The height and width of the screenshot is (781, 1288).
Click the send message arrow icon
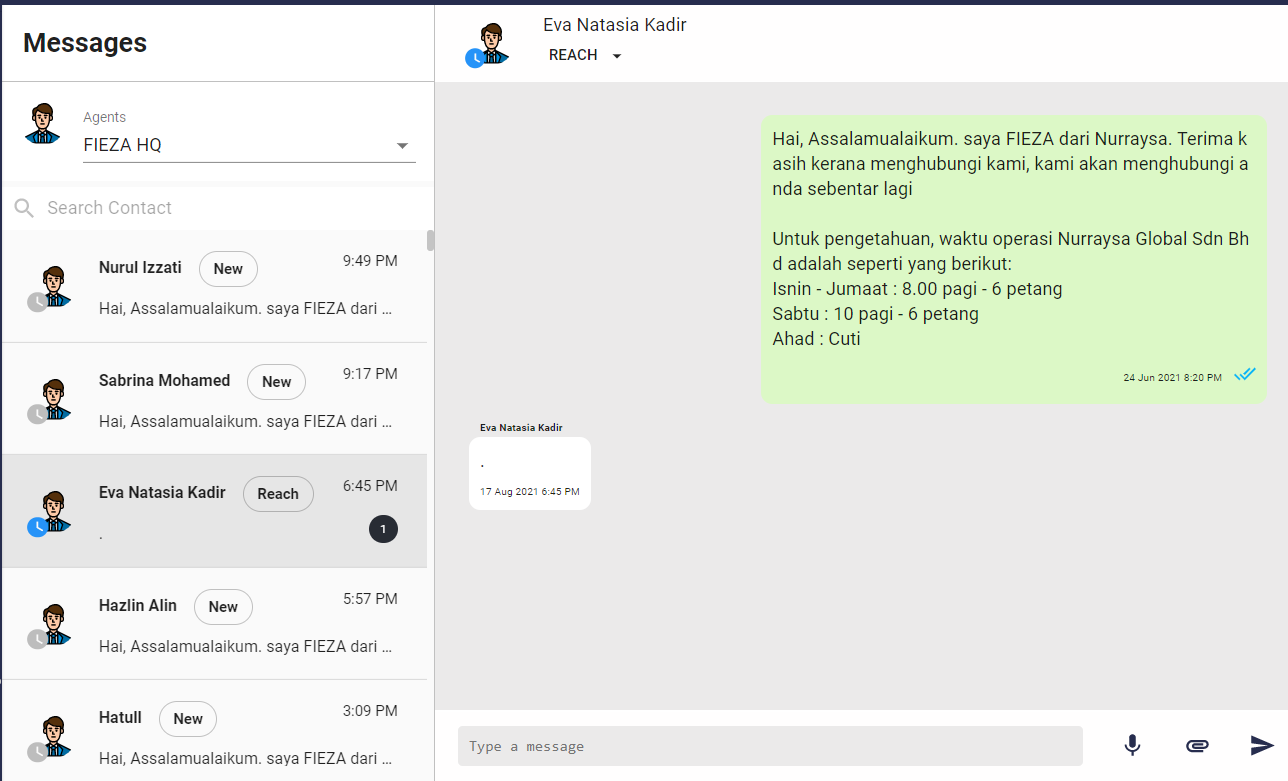click(x=1262, y=745)
